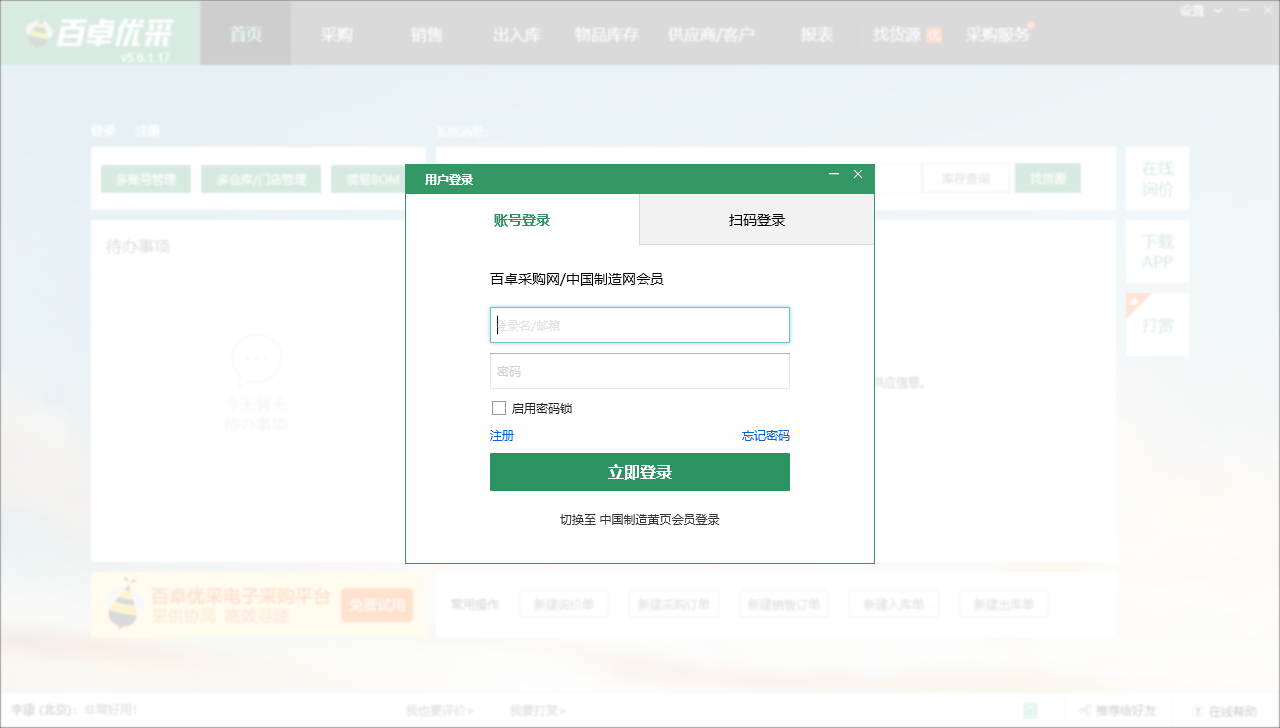Switch to the 扫码登录 tab
Screen dimensions: 1280x728
(x=757, y=220)
